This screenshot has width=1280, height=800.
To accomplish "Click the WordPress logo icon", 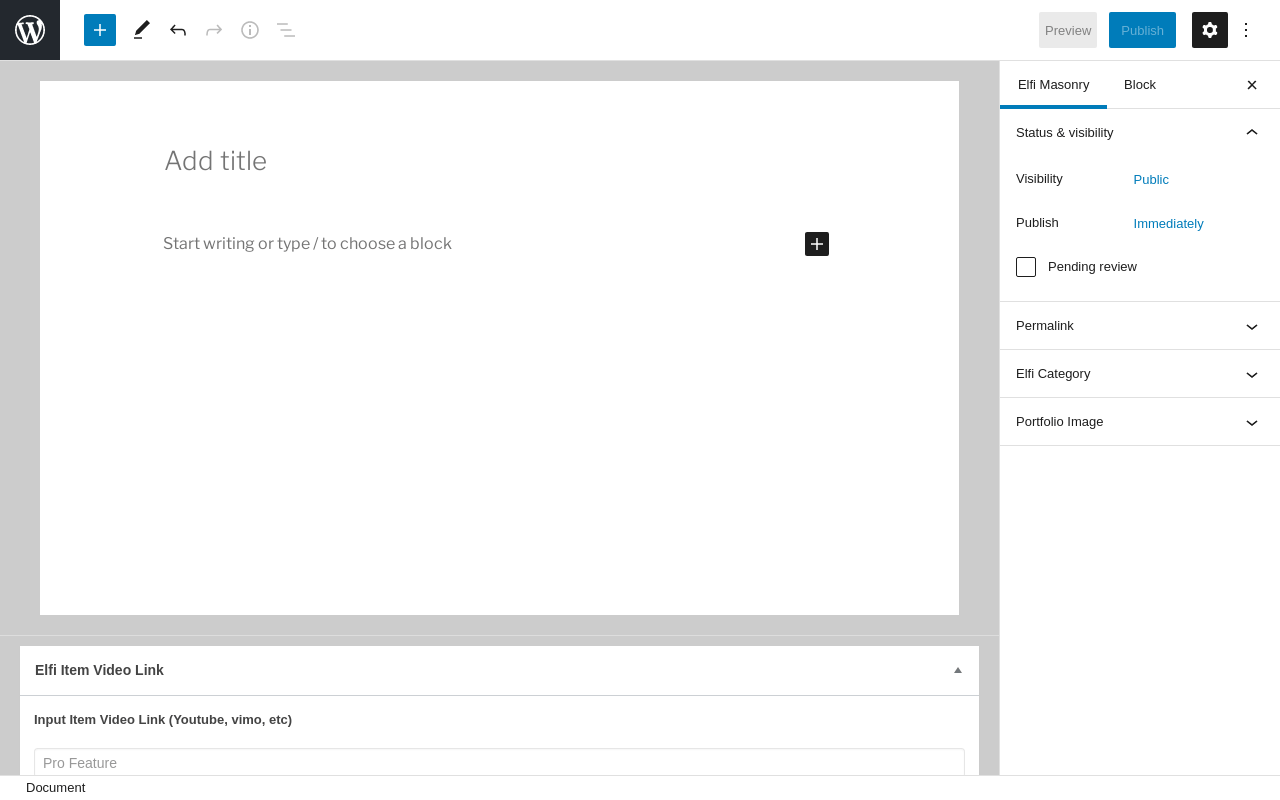I will [x=30, y=30].
